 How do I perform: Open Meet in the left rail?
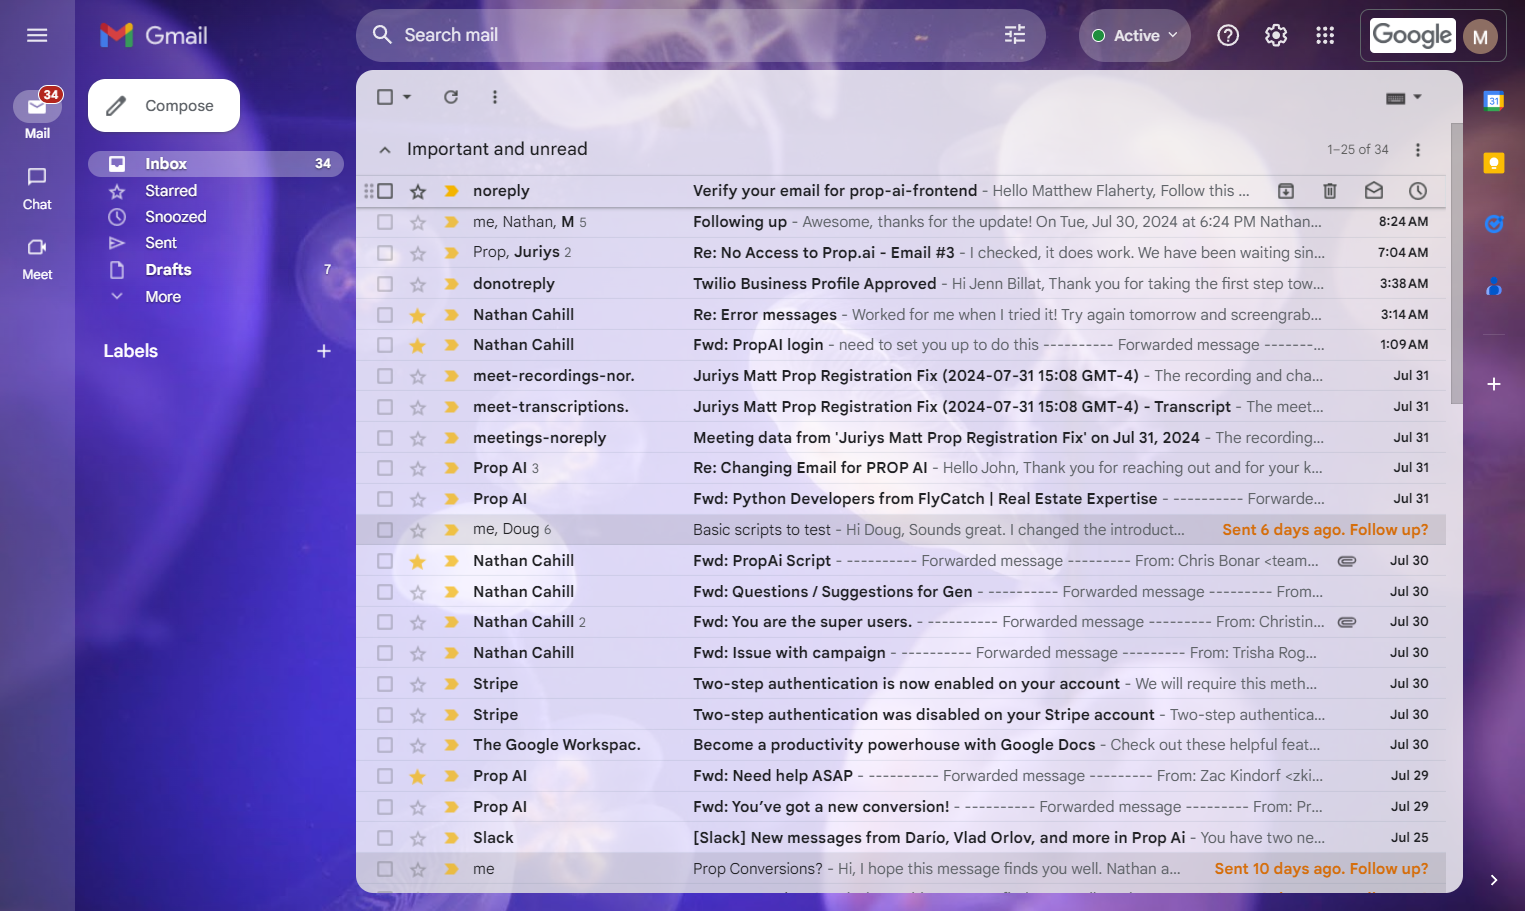pyautogui.click(x=37, y=258)
